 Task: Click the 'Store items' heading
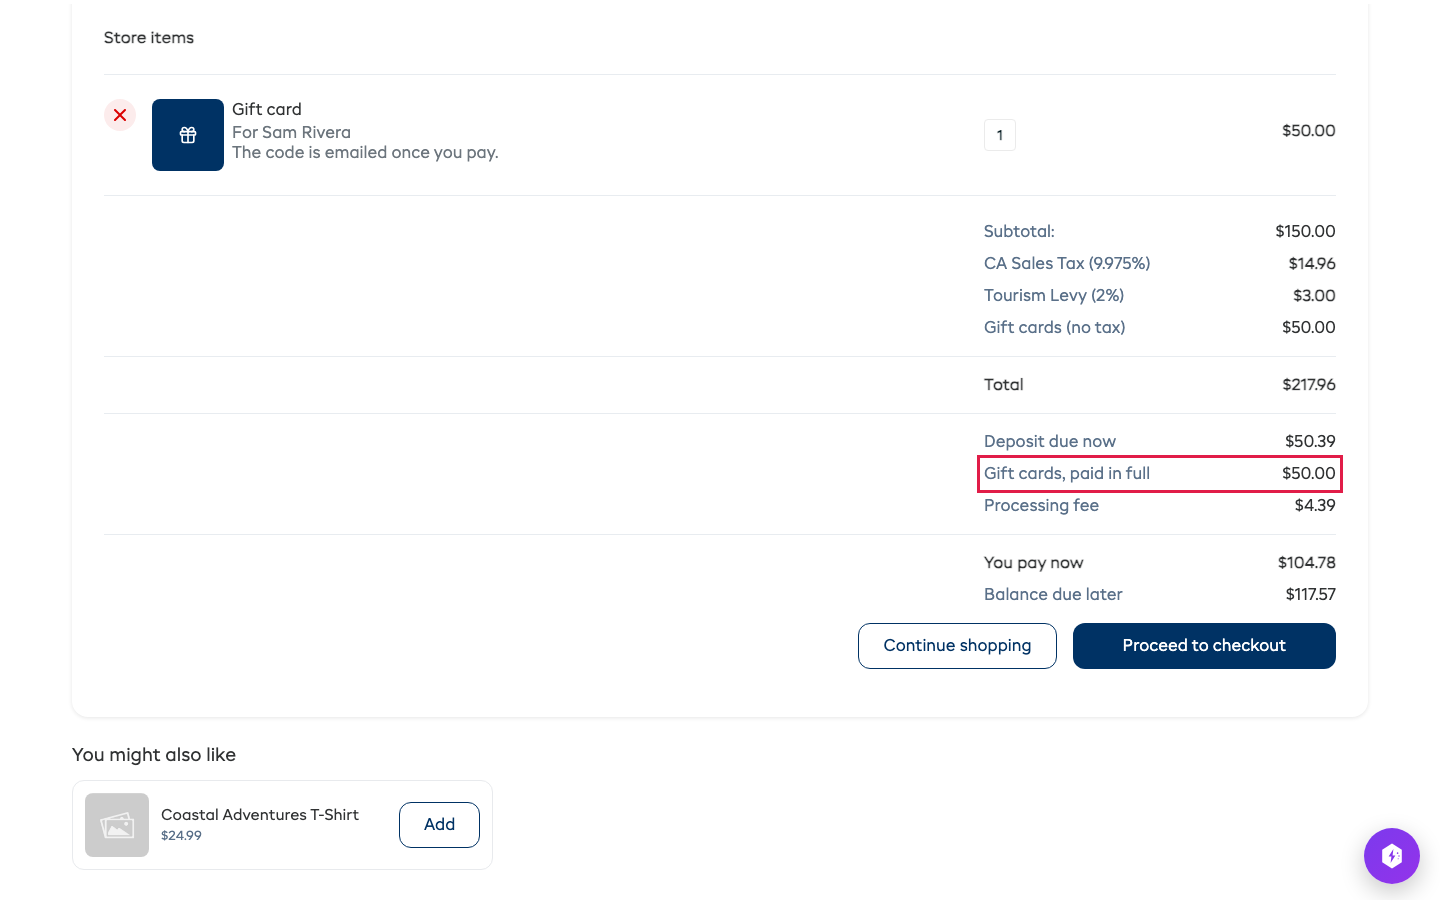point(149,38)
